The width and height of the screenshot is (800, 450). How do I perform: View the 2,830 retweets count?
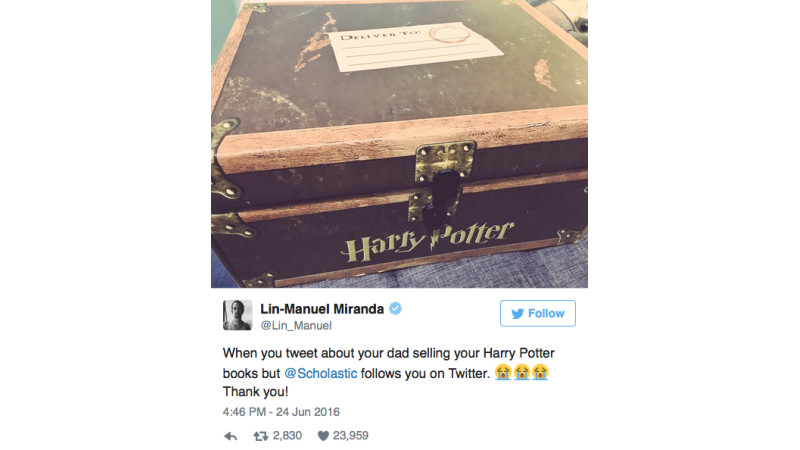[287, 436]
